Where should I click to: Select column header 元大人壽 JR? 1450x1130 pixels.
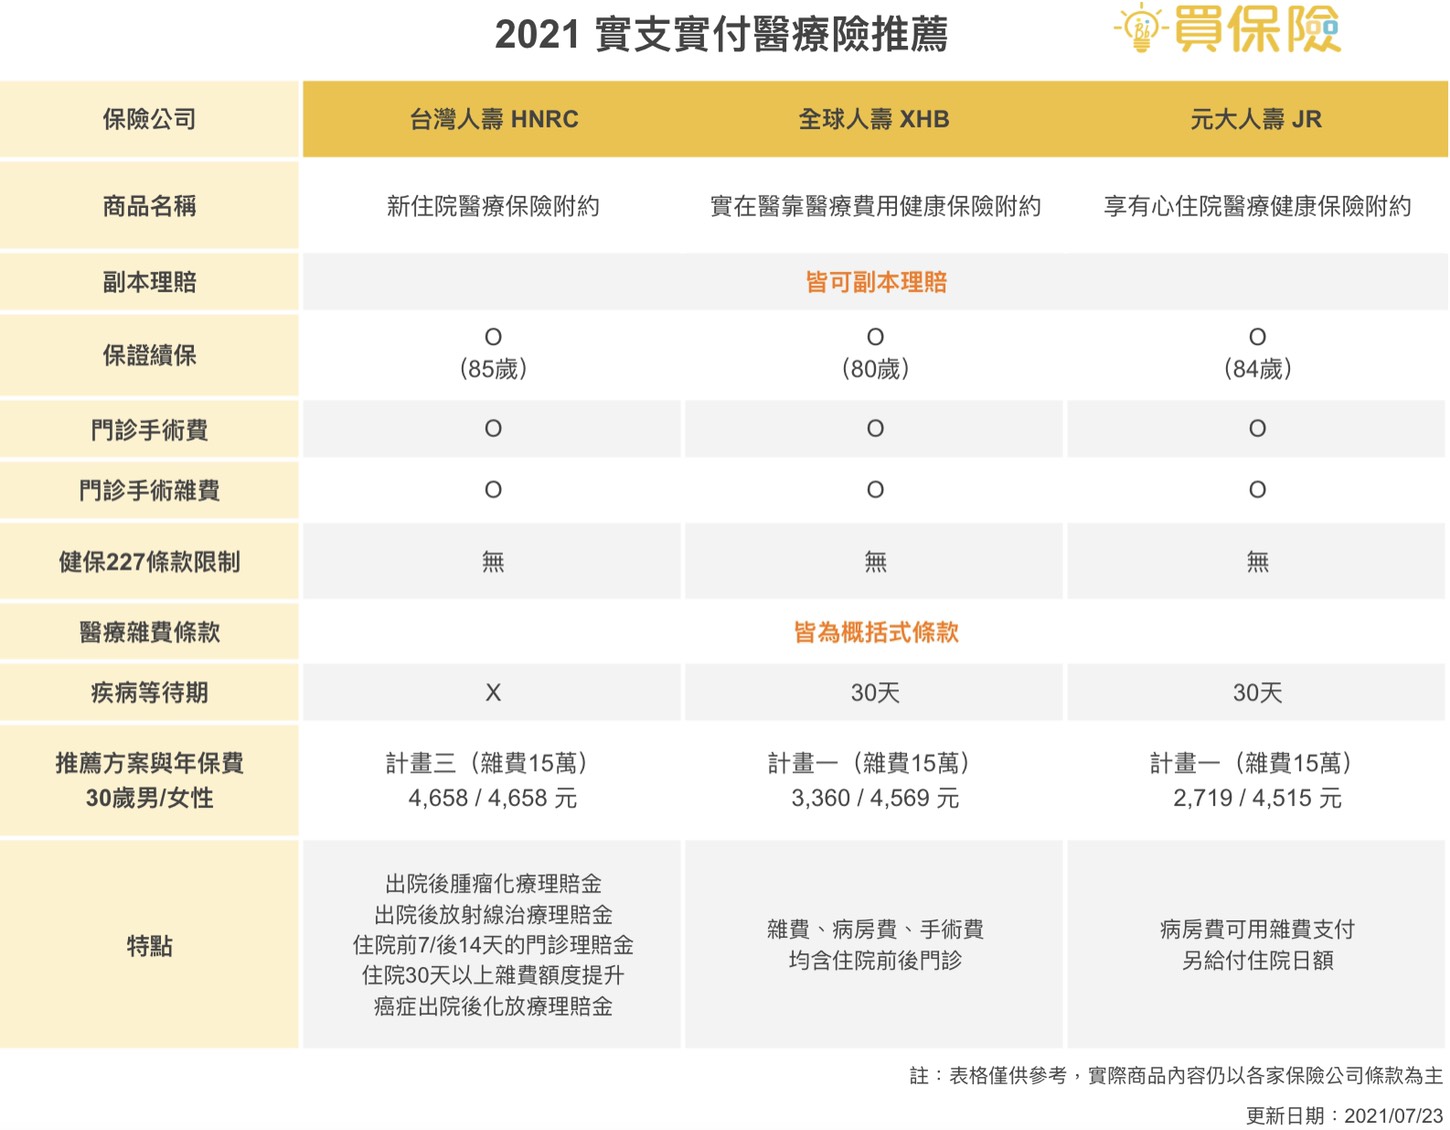(1257, 119)
